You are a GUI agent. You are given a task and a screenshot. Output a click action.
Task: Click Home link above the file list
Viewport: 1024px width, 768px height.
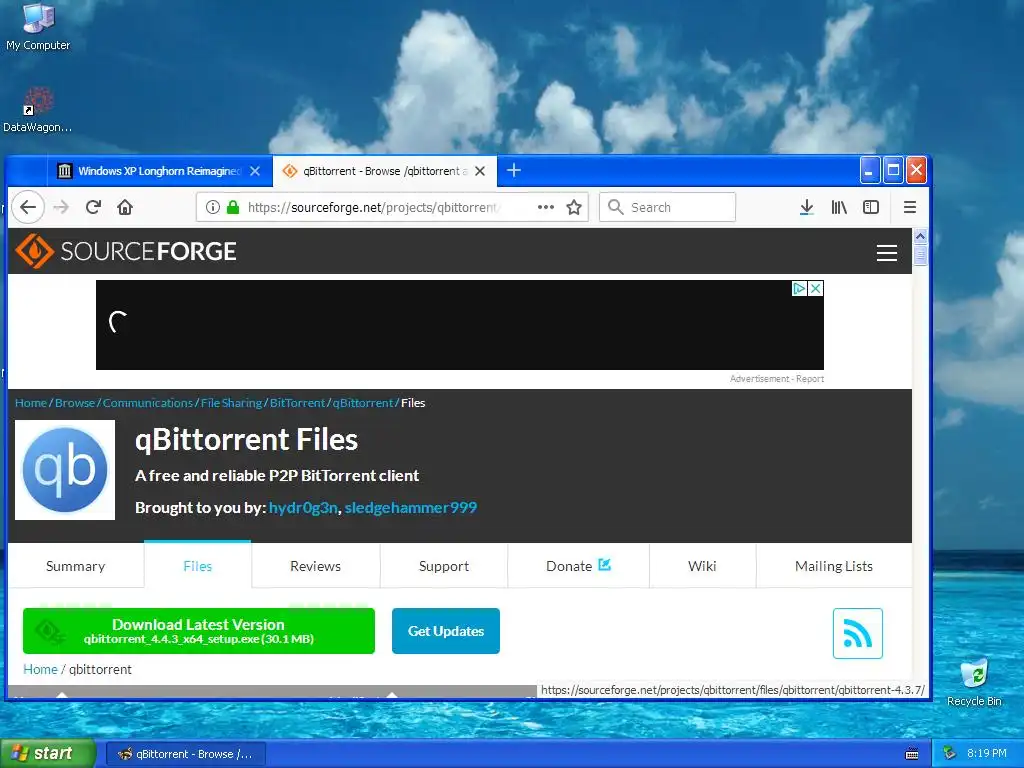pos(40,669)
